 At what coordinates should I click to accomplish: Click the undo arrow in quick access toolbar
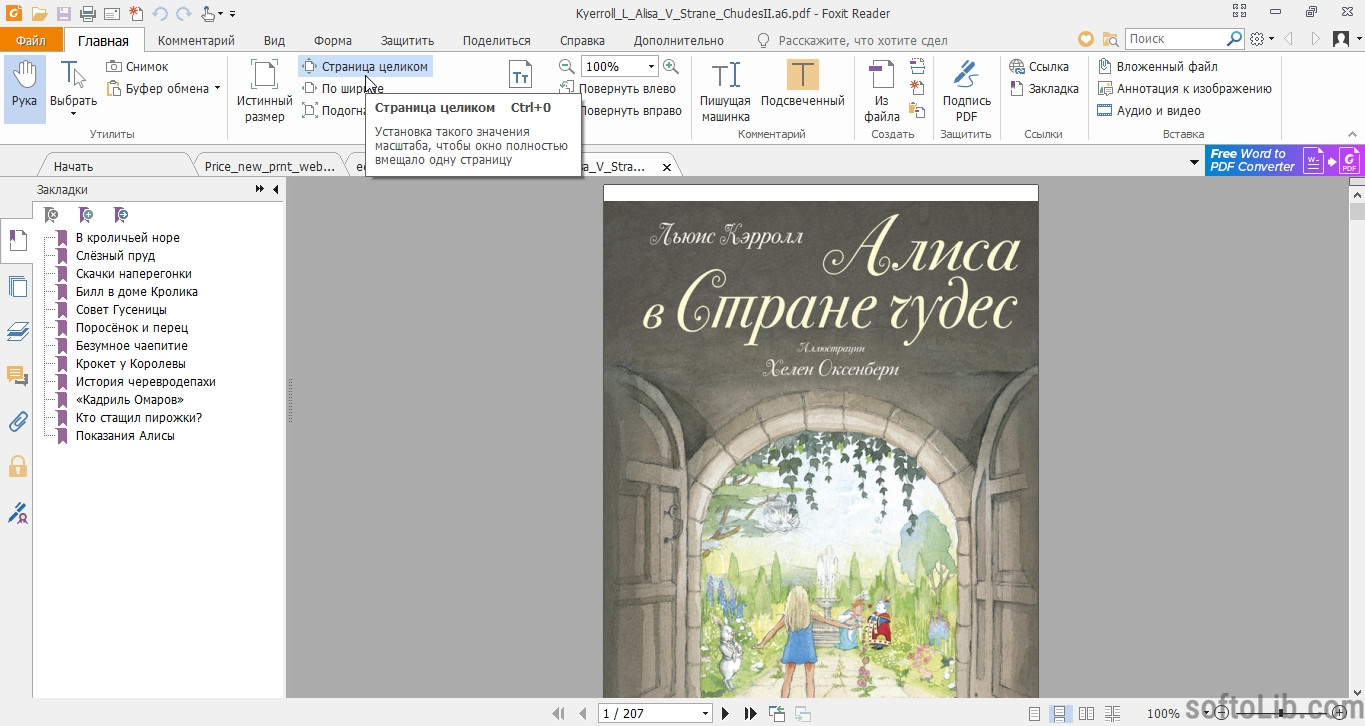point(160,13)
